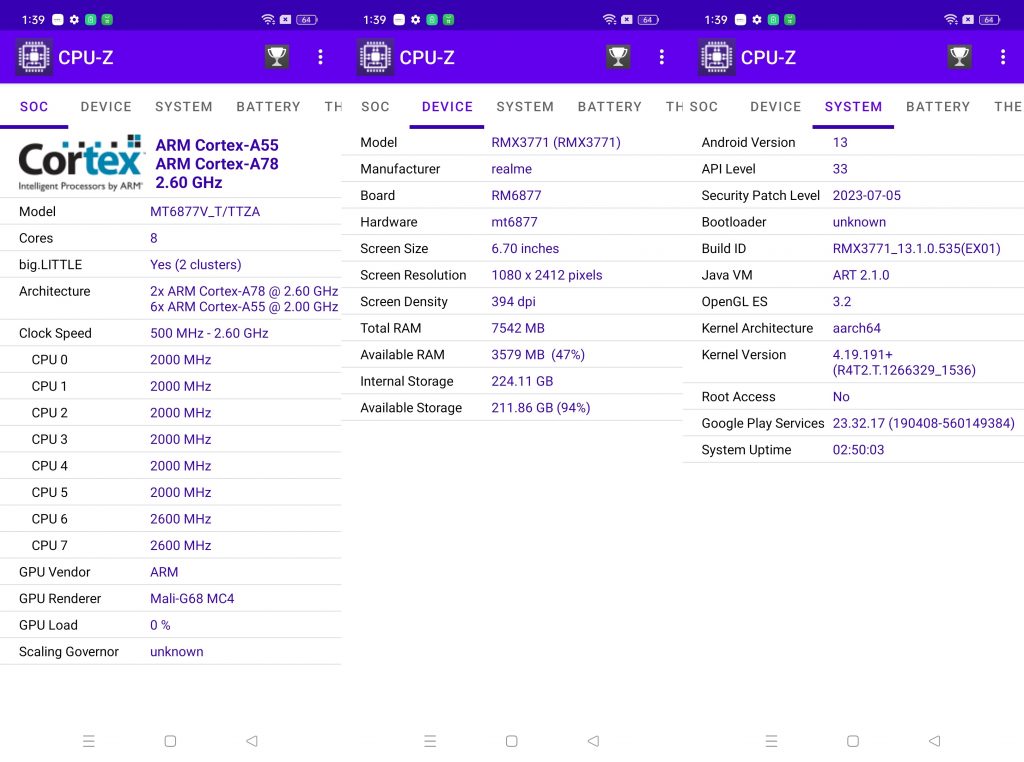Tap the CPU 0 row
The width and height of the screenshot is (1024, 762).
[x=170, y=360]
